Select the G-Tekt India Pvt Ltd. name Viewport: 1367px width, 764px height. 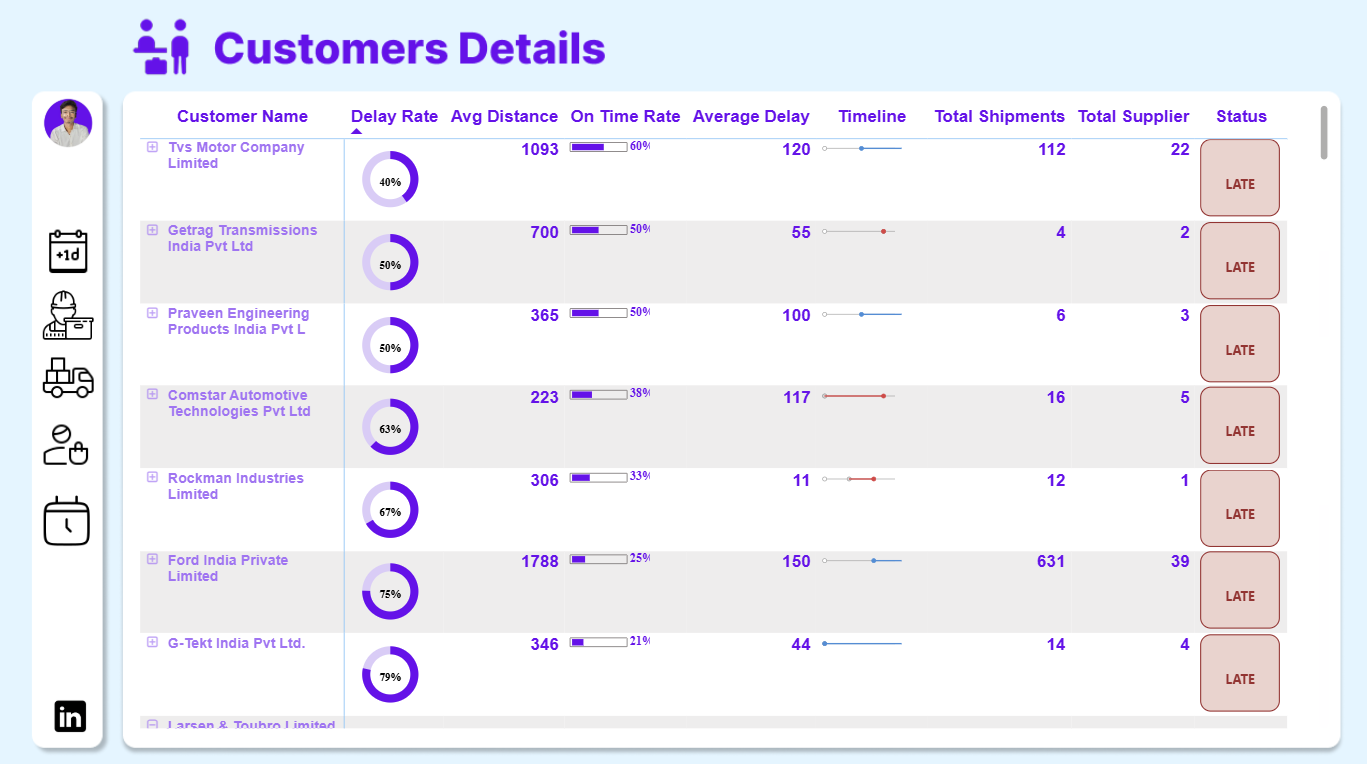click(x=236, y=643)
